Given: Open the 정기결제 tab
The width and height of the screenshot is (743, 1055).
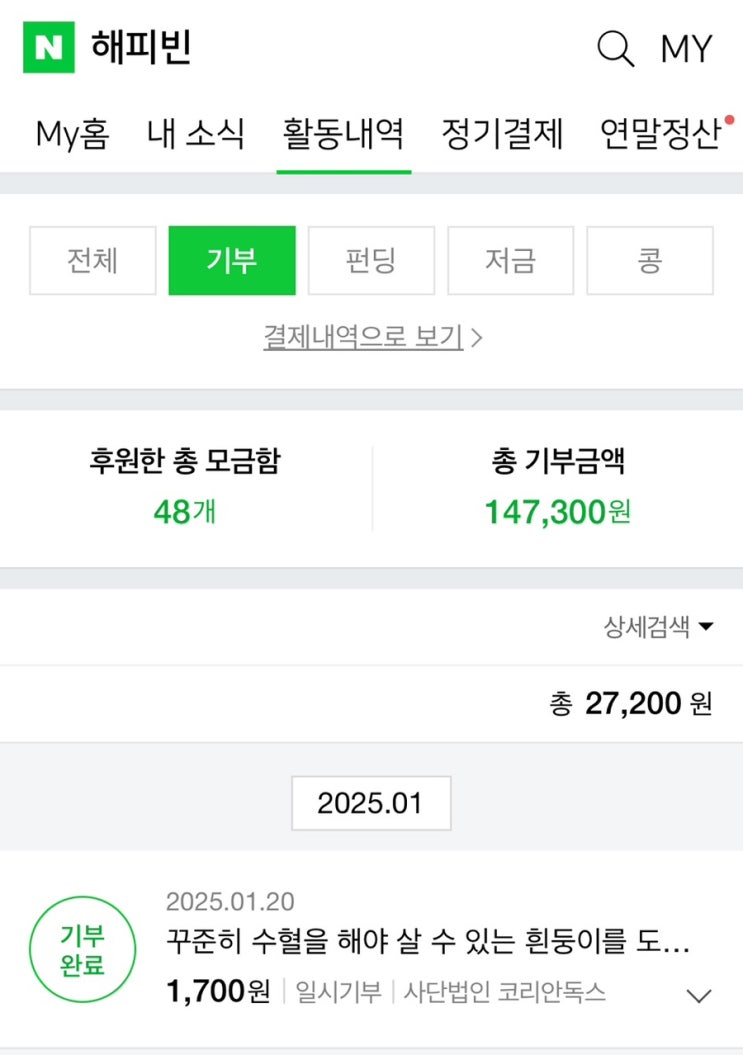Looking at the screenshot, I should (502, 134).
